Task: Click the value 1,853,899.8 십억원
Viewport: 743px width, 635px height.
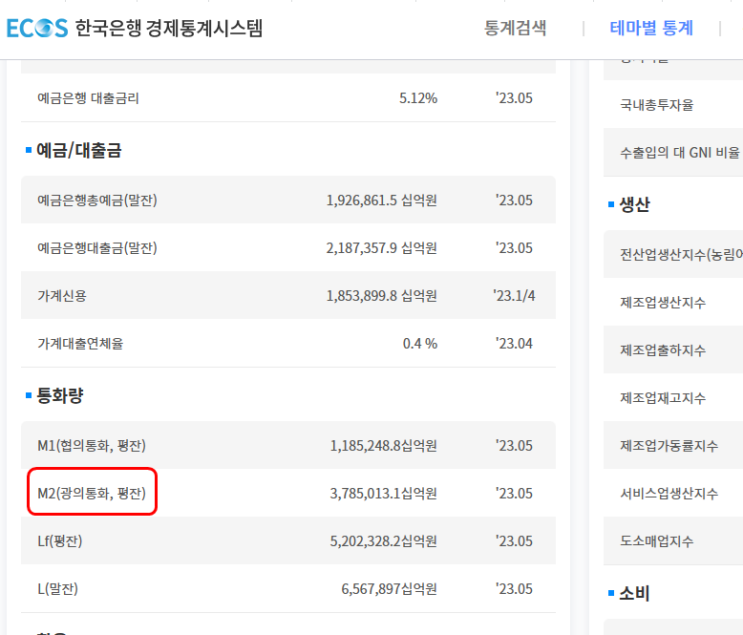Action: click(x=381, y=296)
